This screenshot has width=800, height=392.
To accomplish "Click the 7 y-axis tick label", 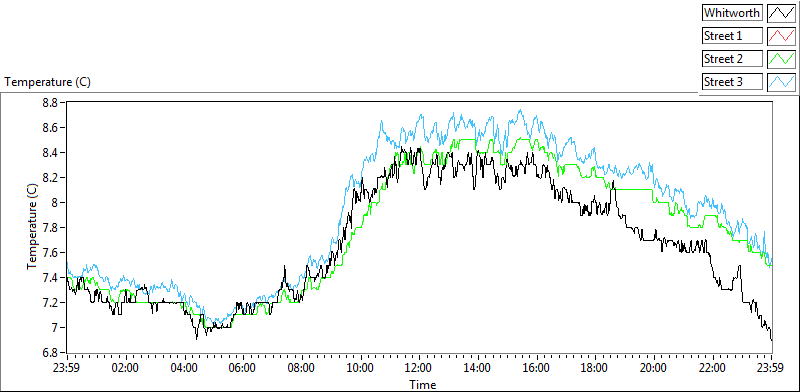I will pos(56,328).
